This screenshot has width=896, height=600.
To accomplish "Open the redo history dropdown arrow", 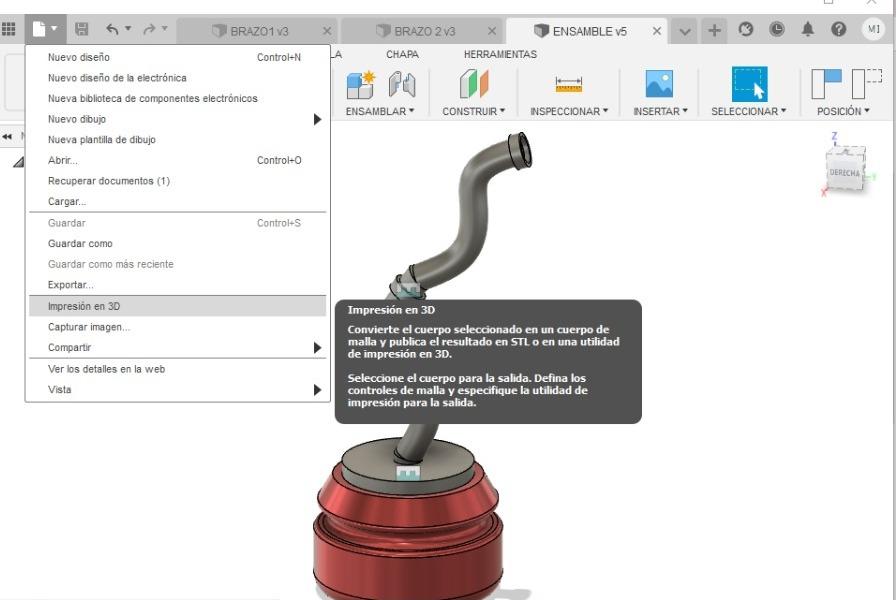I will pos(165,28).
